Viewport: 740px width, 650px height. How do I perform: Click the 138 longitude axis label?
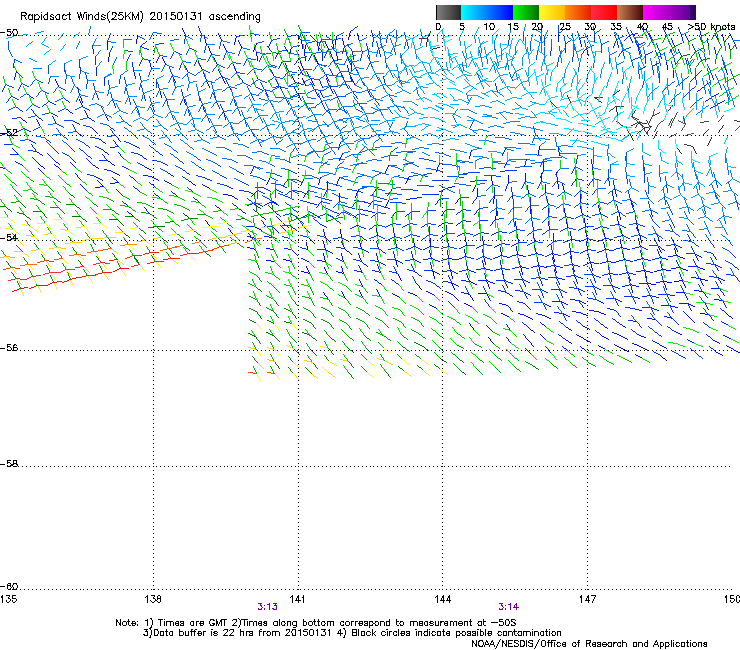tap(153, 599)
